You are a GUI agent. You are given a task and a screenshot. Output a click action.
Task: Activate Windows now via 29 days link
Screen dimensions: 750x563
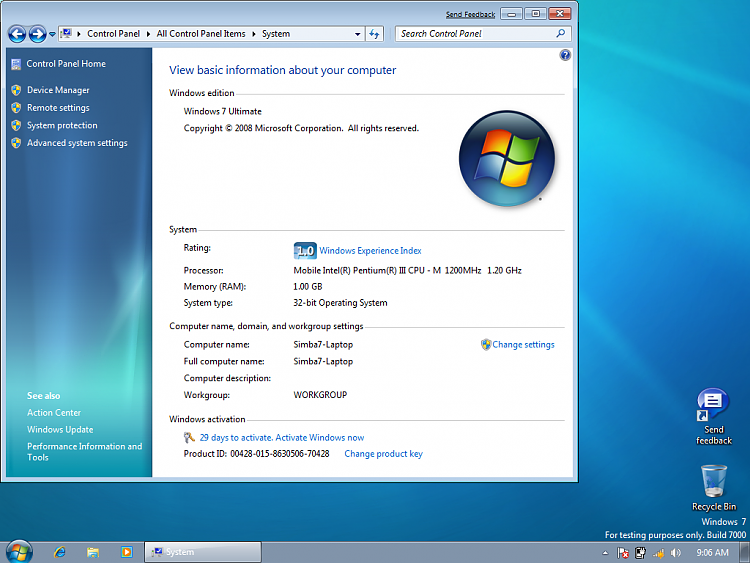[282, 438]
